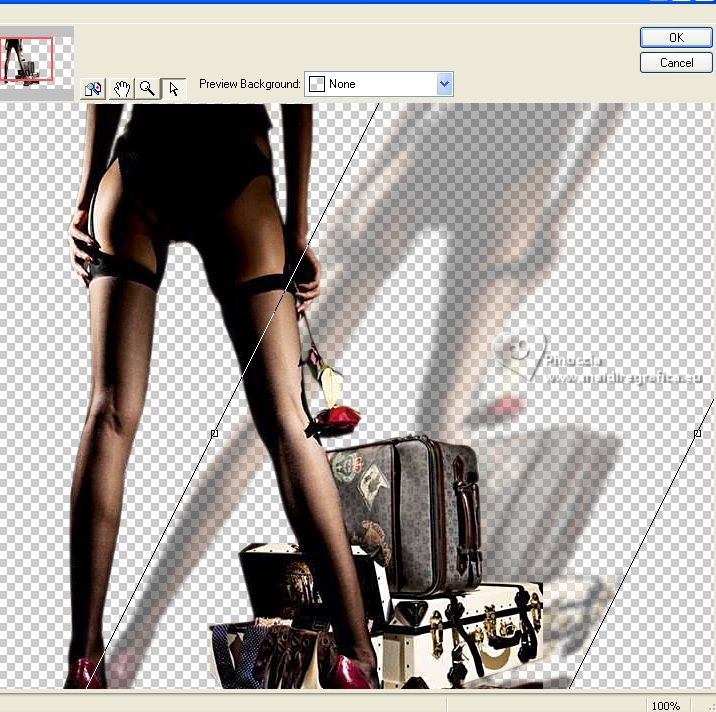Click the left shadow control handle
Viewport: 716px width, 712px height.
[214, 433]
